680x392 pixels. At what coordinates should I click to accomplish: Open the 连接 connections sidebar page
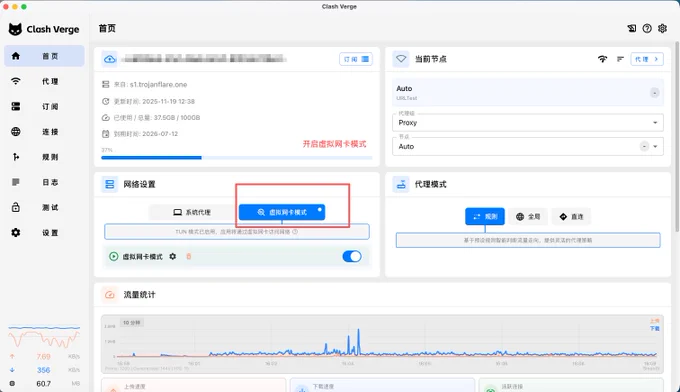click(44, 131)
